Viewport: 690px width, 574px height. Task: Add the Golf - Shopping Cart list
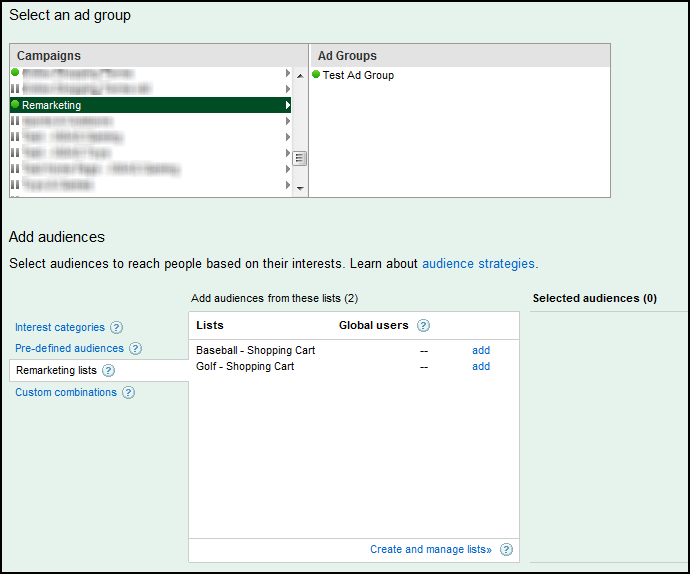tap(481, 366)
